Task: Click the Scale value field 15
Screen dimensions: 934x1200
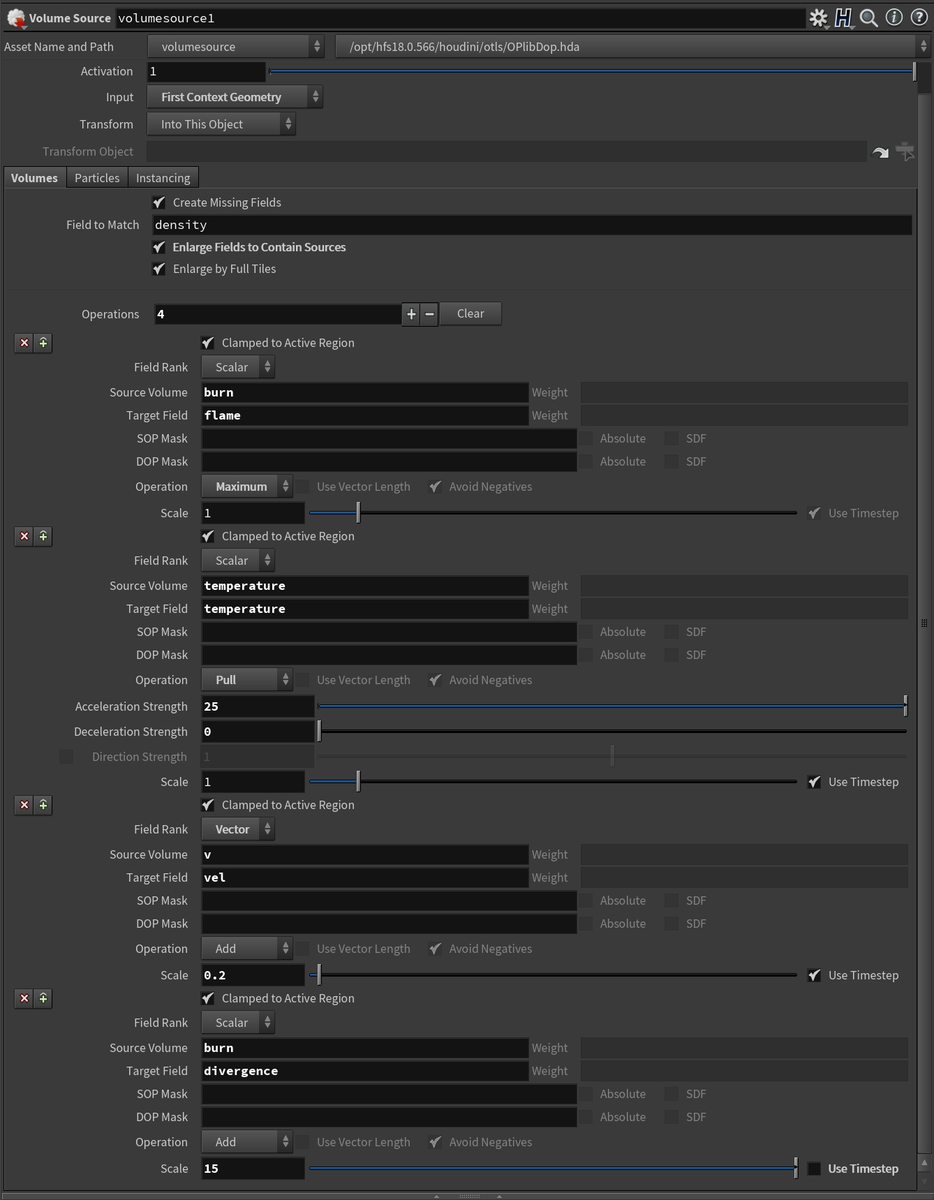Action: [253, 1168]
